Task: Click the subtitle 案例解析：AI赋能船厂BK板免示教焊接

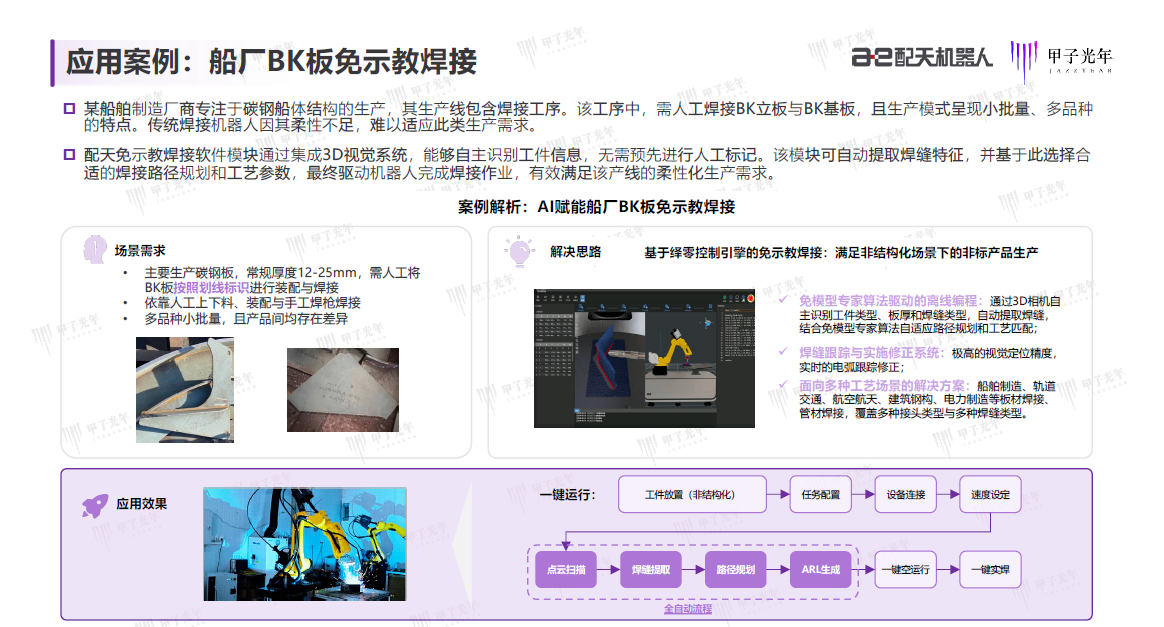Action: coord(596,207)
